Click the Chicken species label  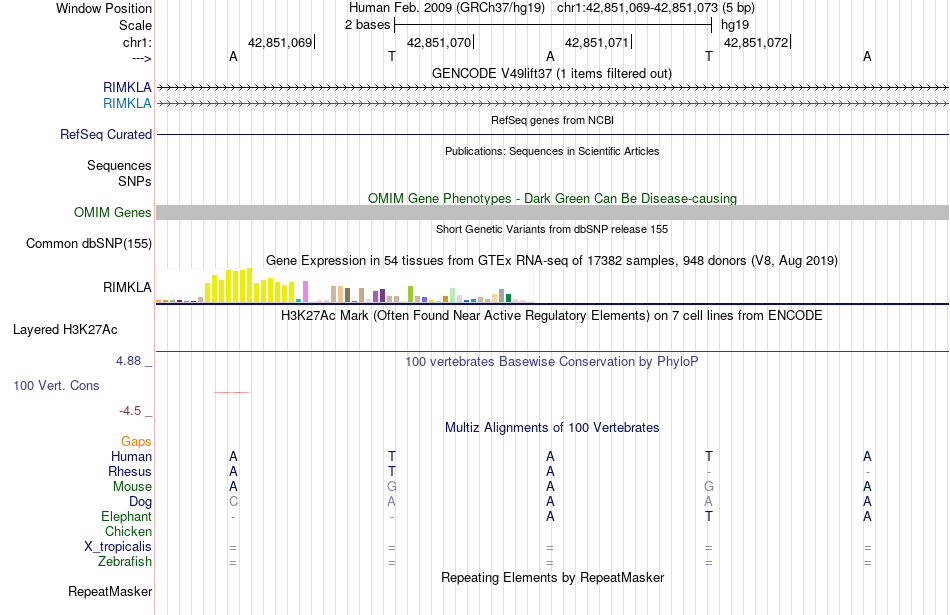point(128,531)
